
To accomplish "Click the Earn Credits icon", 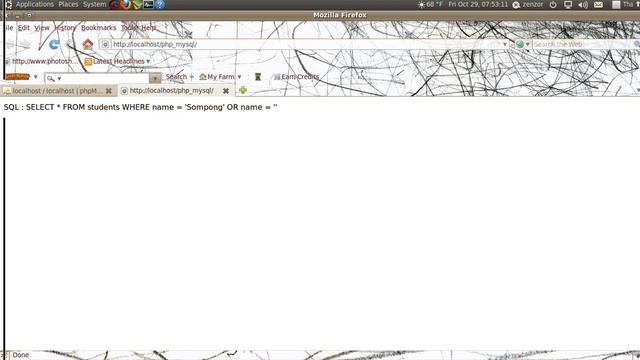I will click(x=277, y=77).
